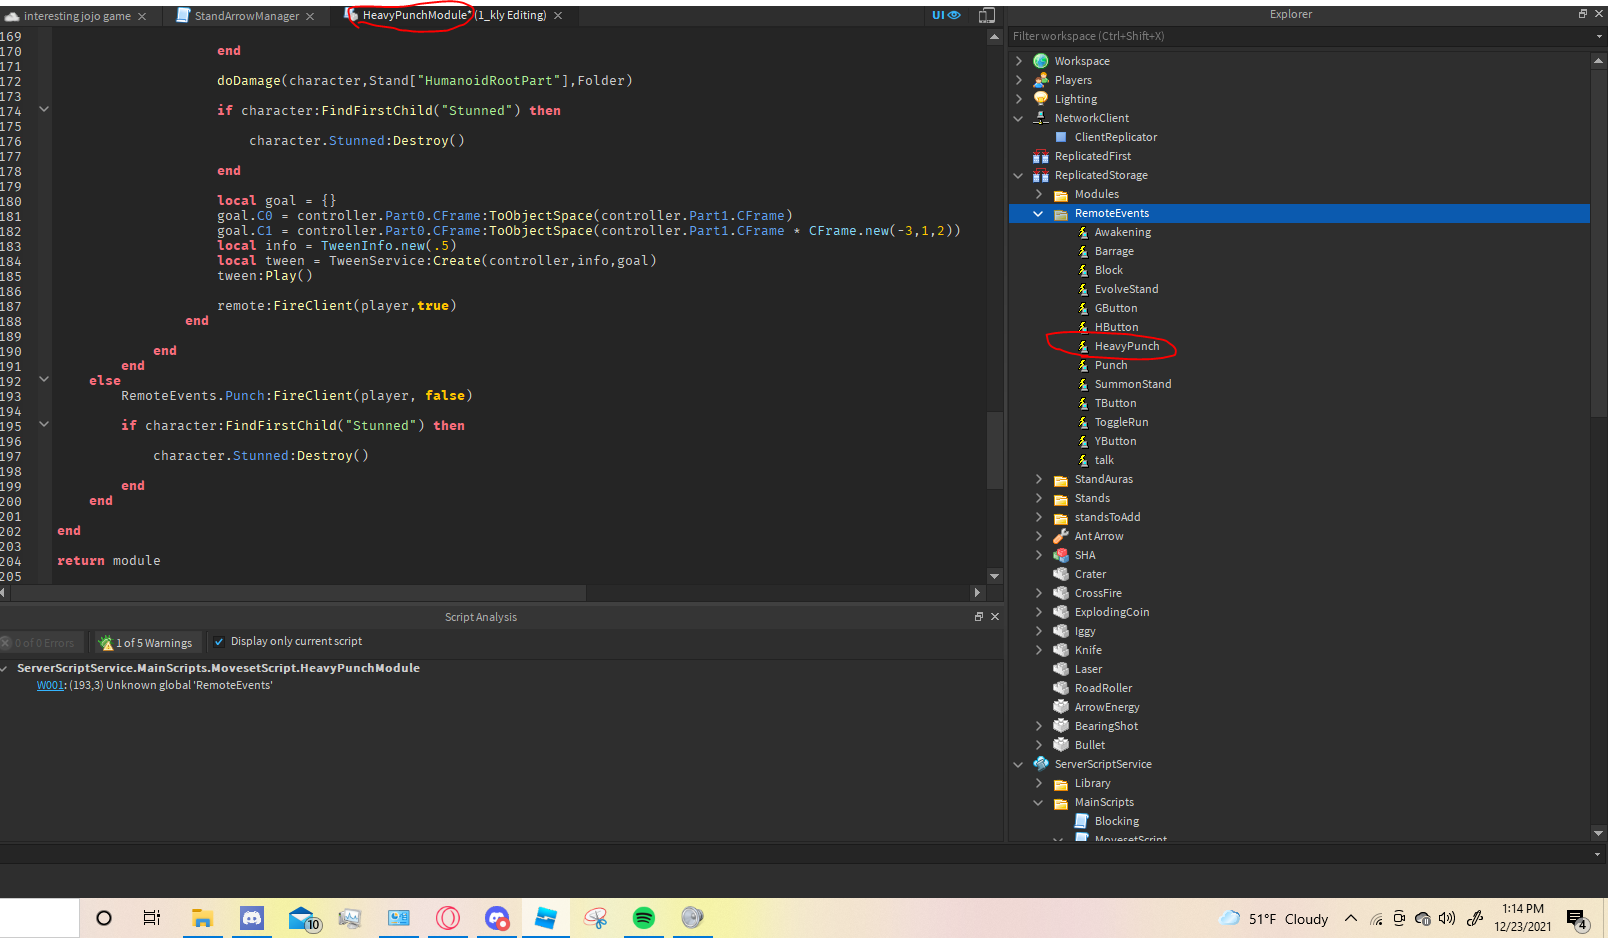Switch to the StandArrowManager tab
This screenshot has height=938, width=1608.
point(246,16)
